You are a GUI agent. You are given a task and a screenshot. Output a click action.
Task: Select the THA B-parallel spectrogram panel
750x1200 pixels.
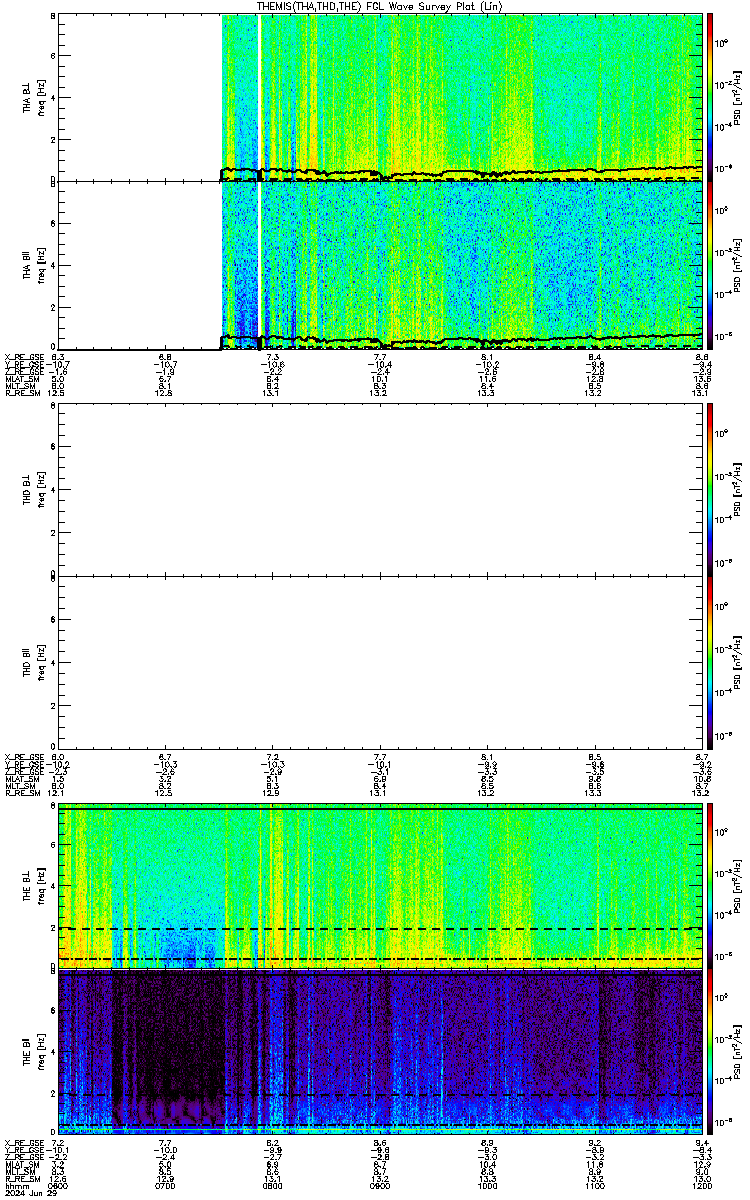pyautogui.click(x=381, y=266)
